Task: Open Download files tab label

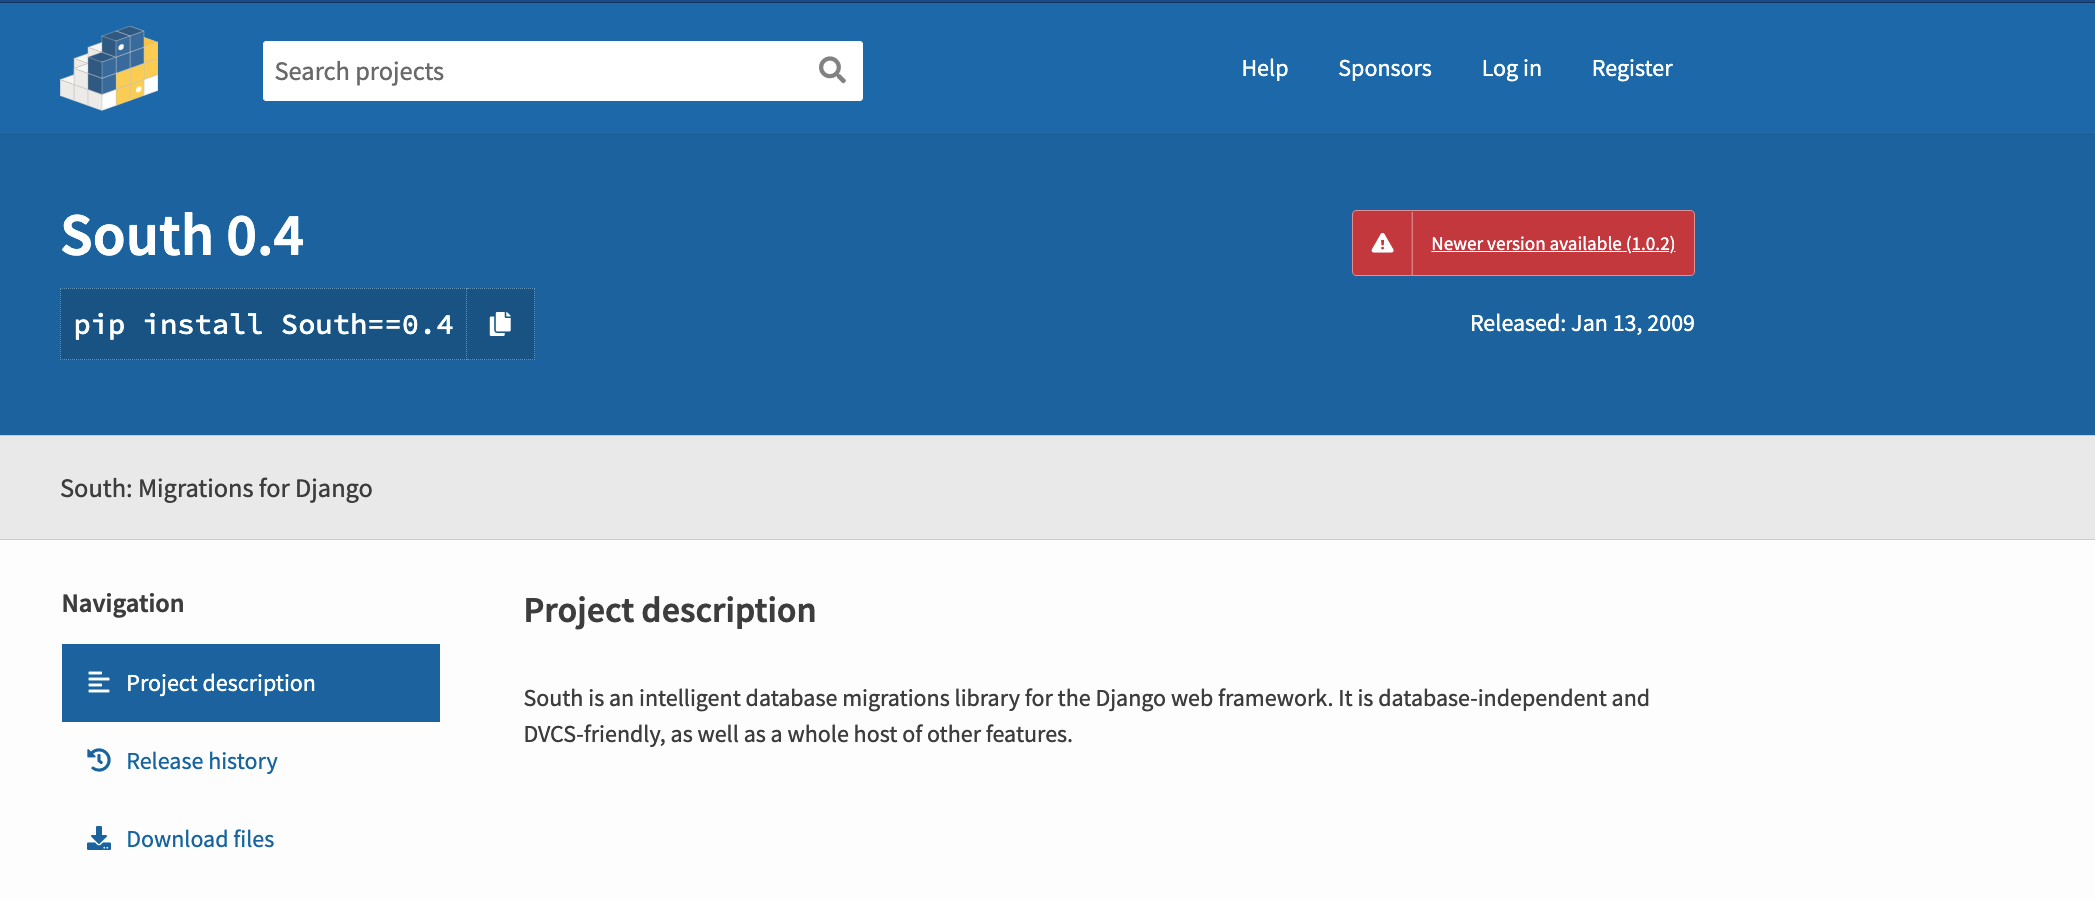Action: tap(200, 839)
